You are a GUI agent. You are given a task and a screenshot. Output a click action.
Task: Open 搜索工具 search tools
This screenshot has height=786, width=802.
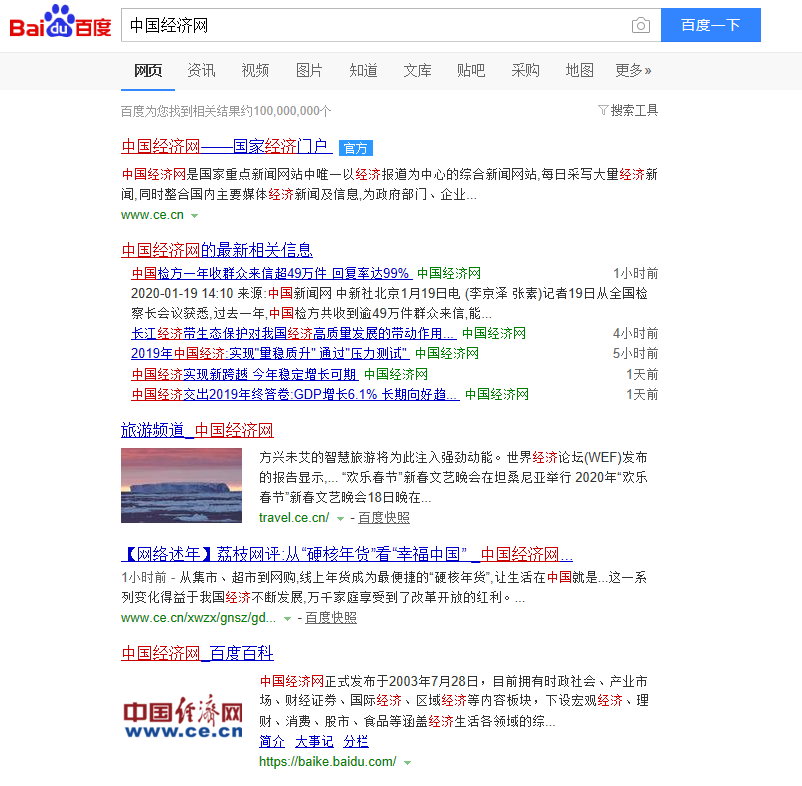(x=634, y=110)
